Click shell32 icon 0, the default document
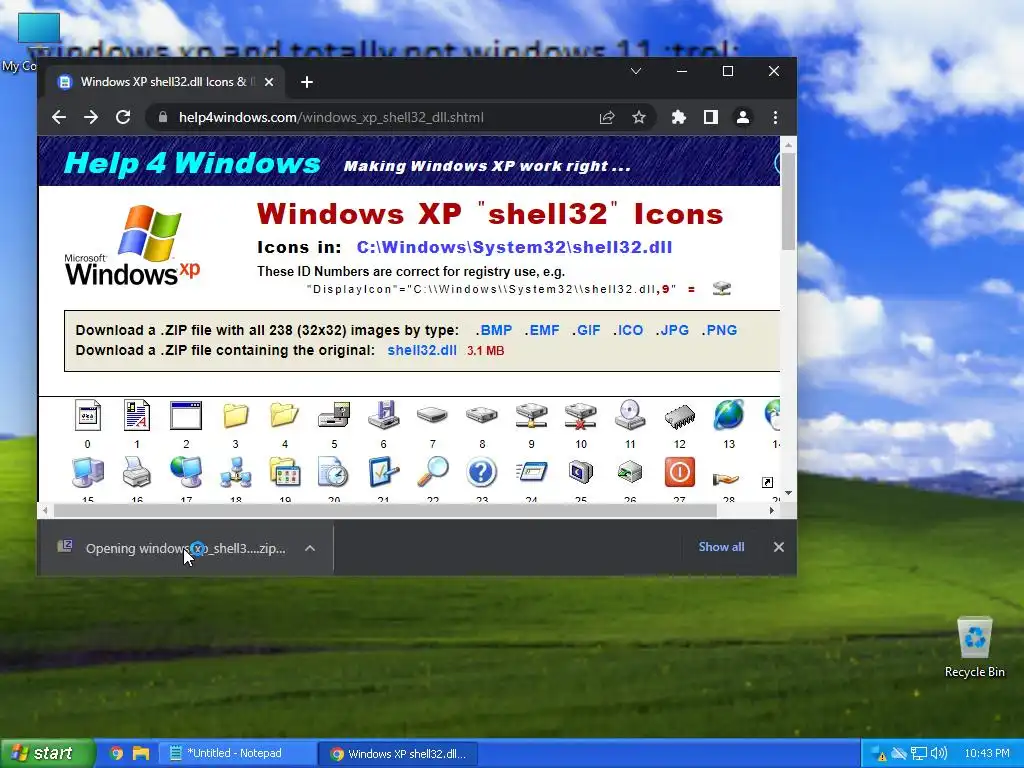Screen dimensions: 1024x768 [88, 415]
